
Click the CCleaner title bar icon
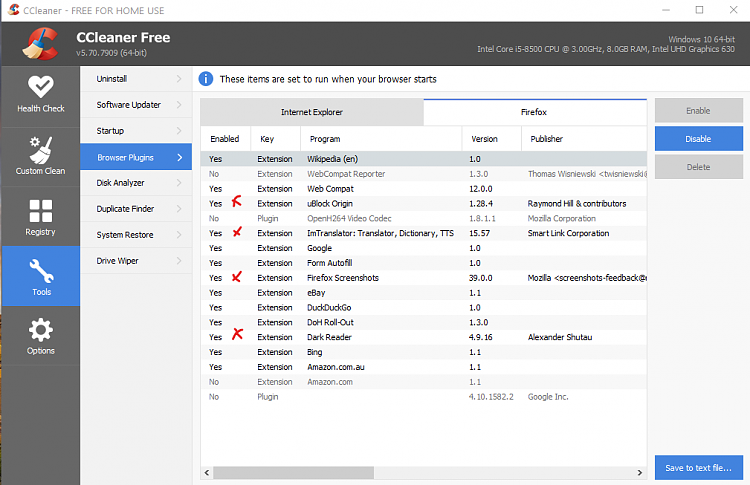click(13, 10)
